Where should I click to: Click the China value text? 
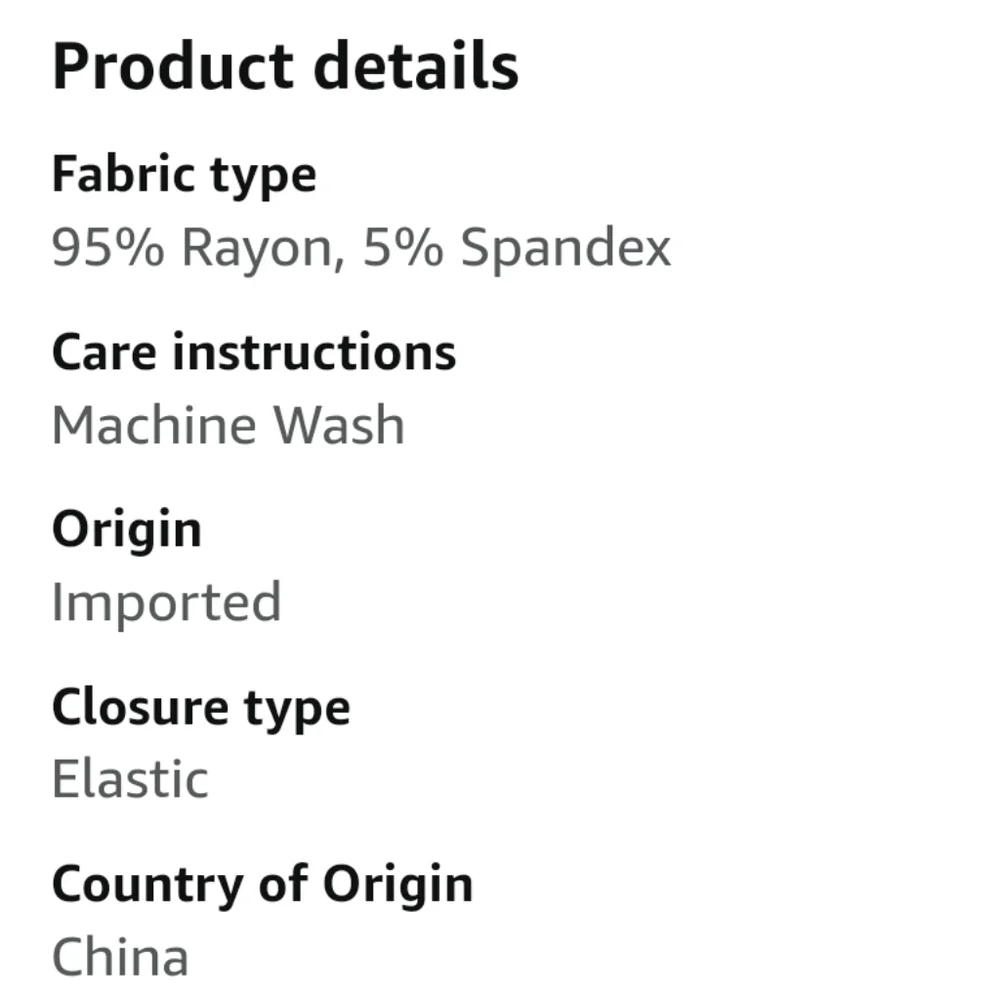(121, 957)
